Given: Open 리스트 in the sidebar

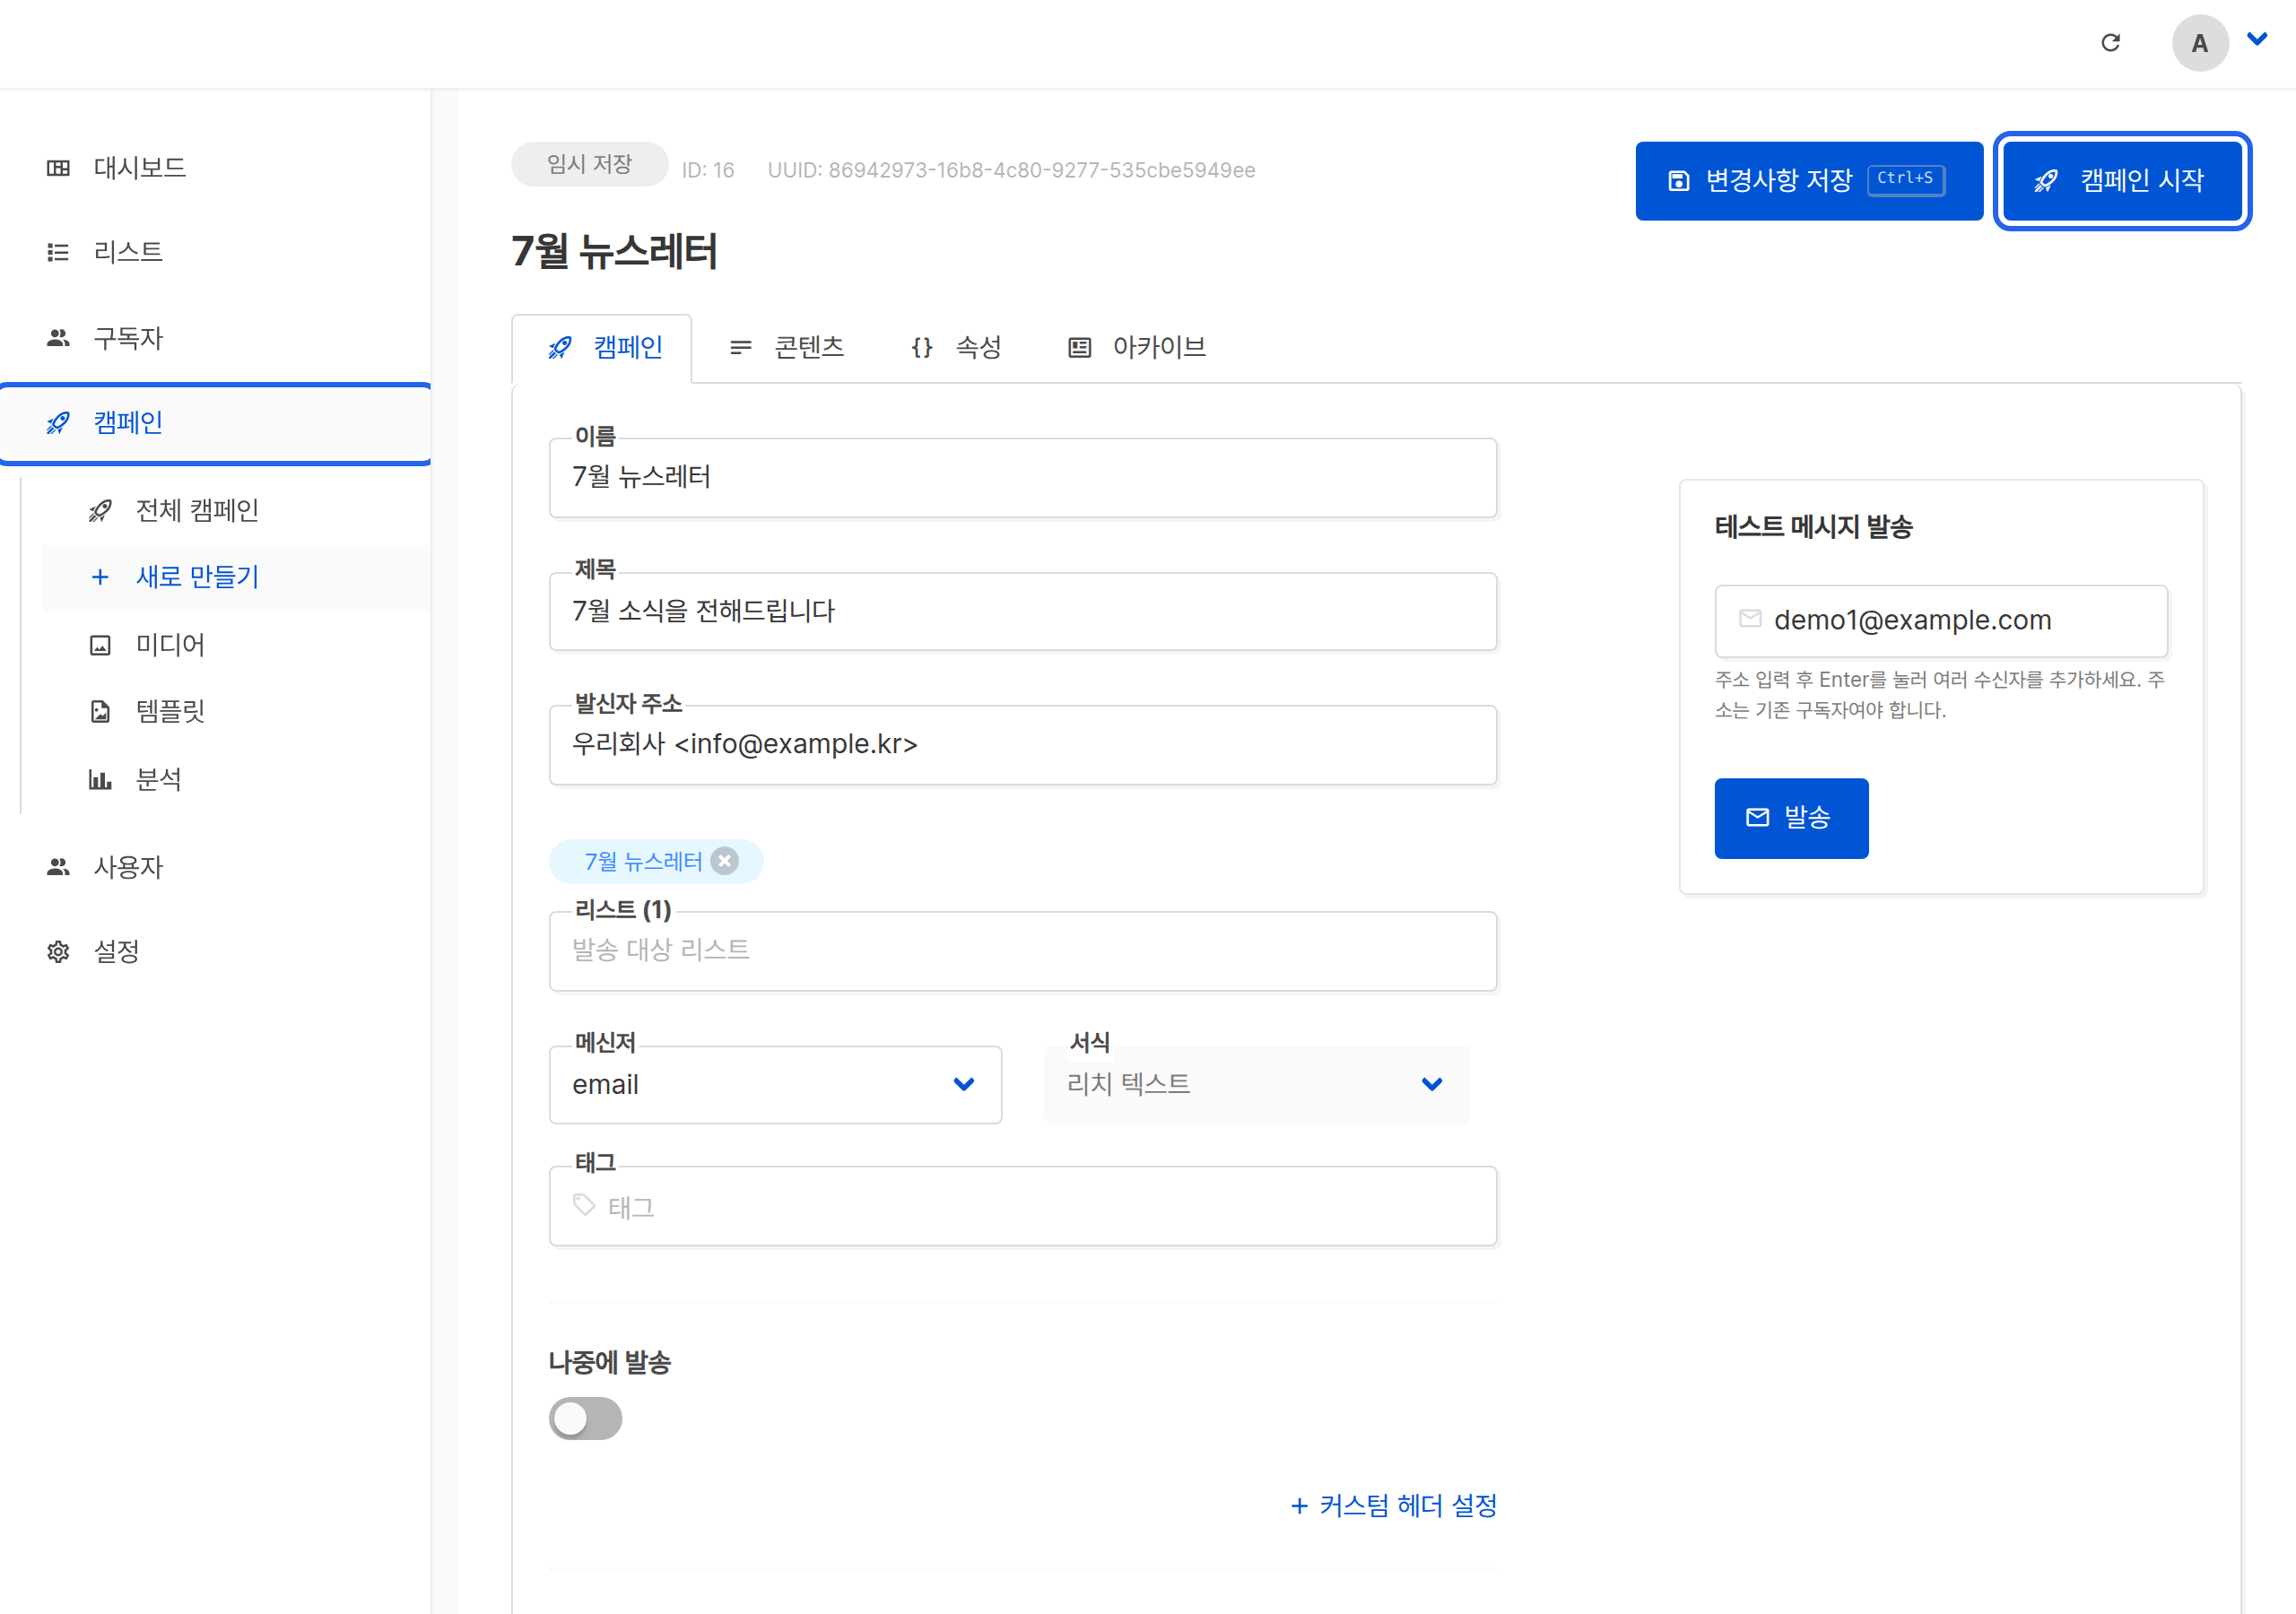Looking at the screenshot, I should tap(216, 252).
